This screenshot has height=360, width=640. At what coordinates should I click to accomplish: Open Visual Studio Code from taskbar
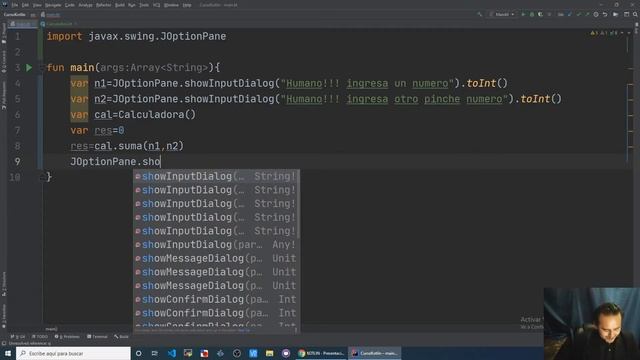(x=171, y=353)
